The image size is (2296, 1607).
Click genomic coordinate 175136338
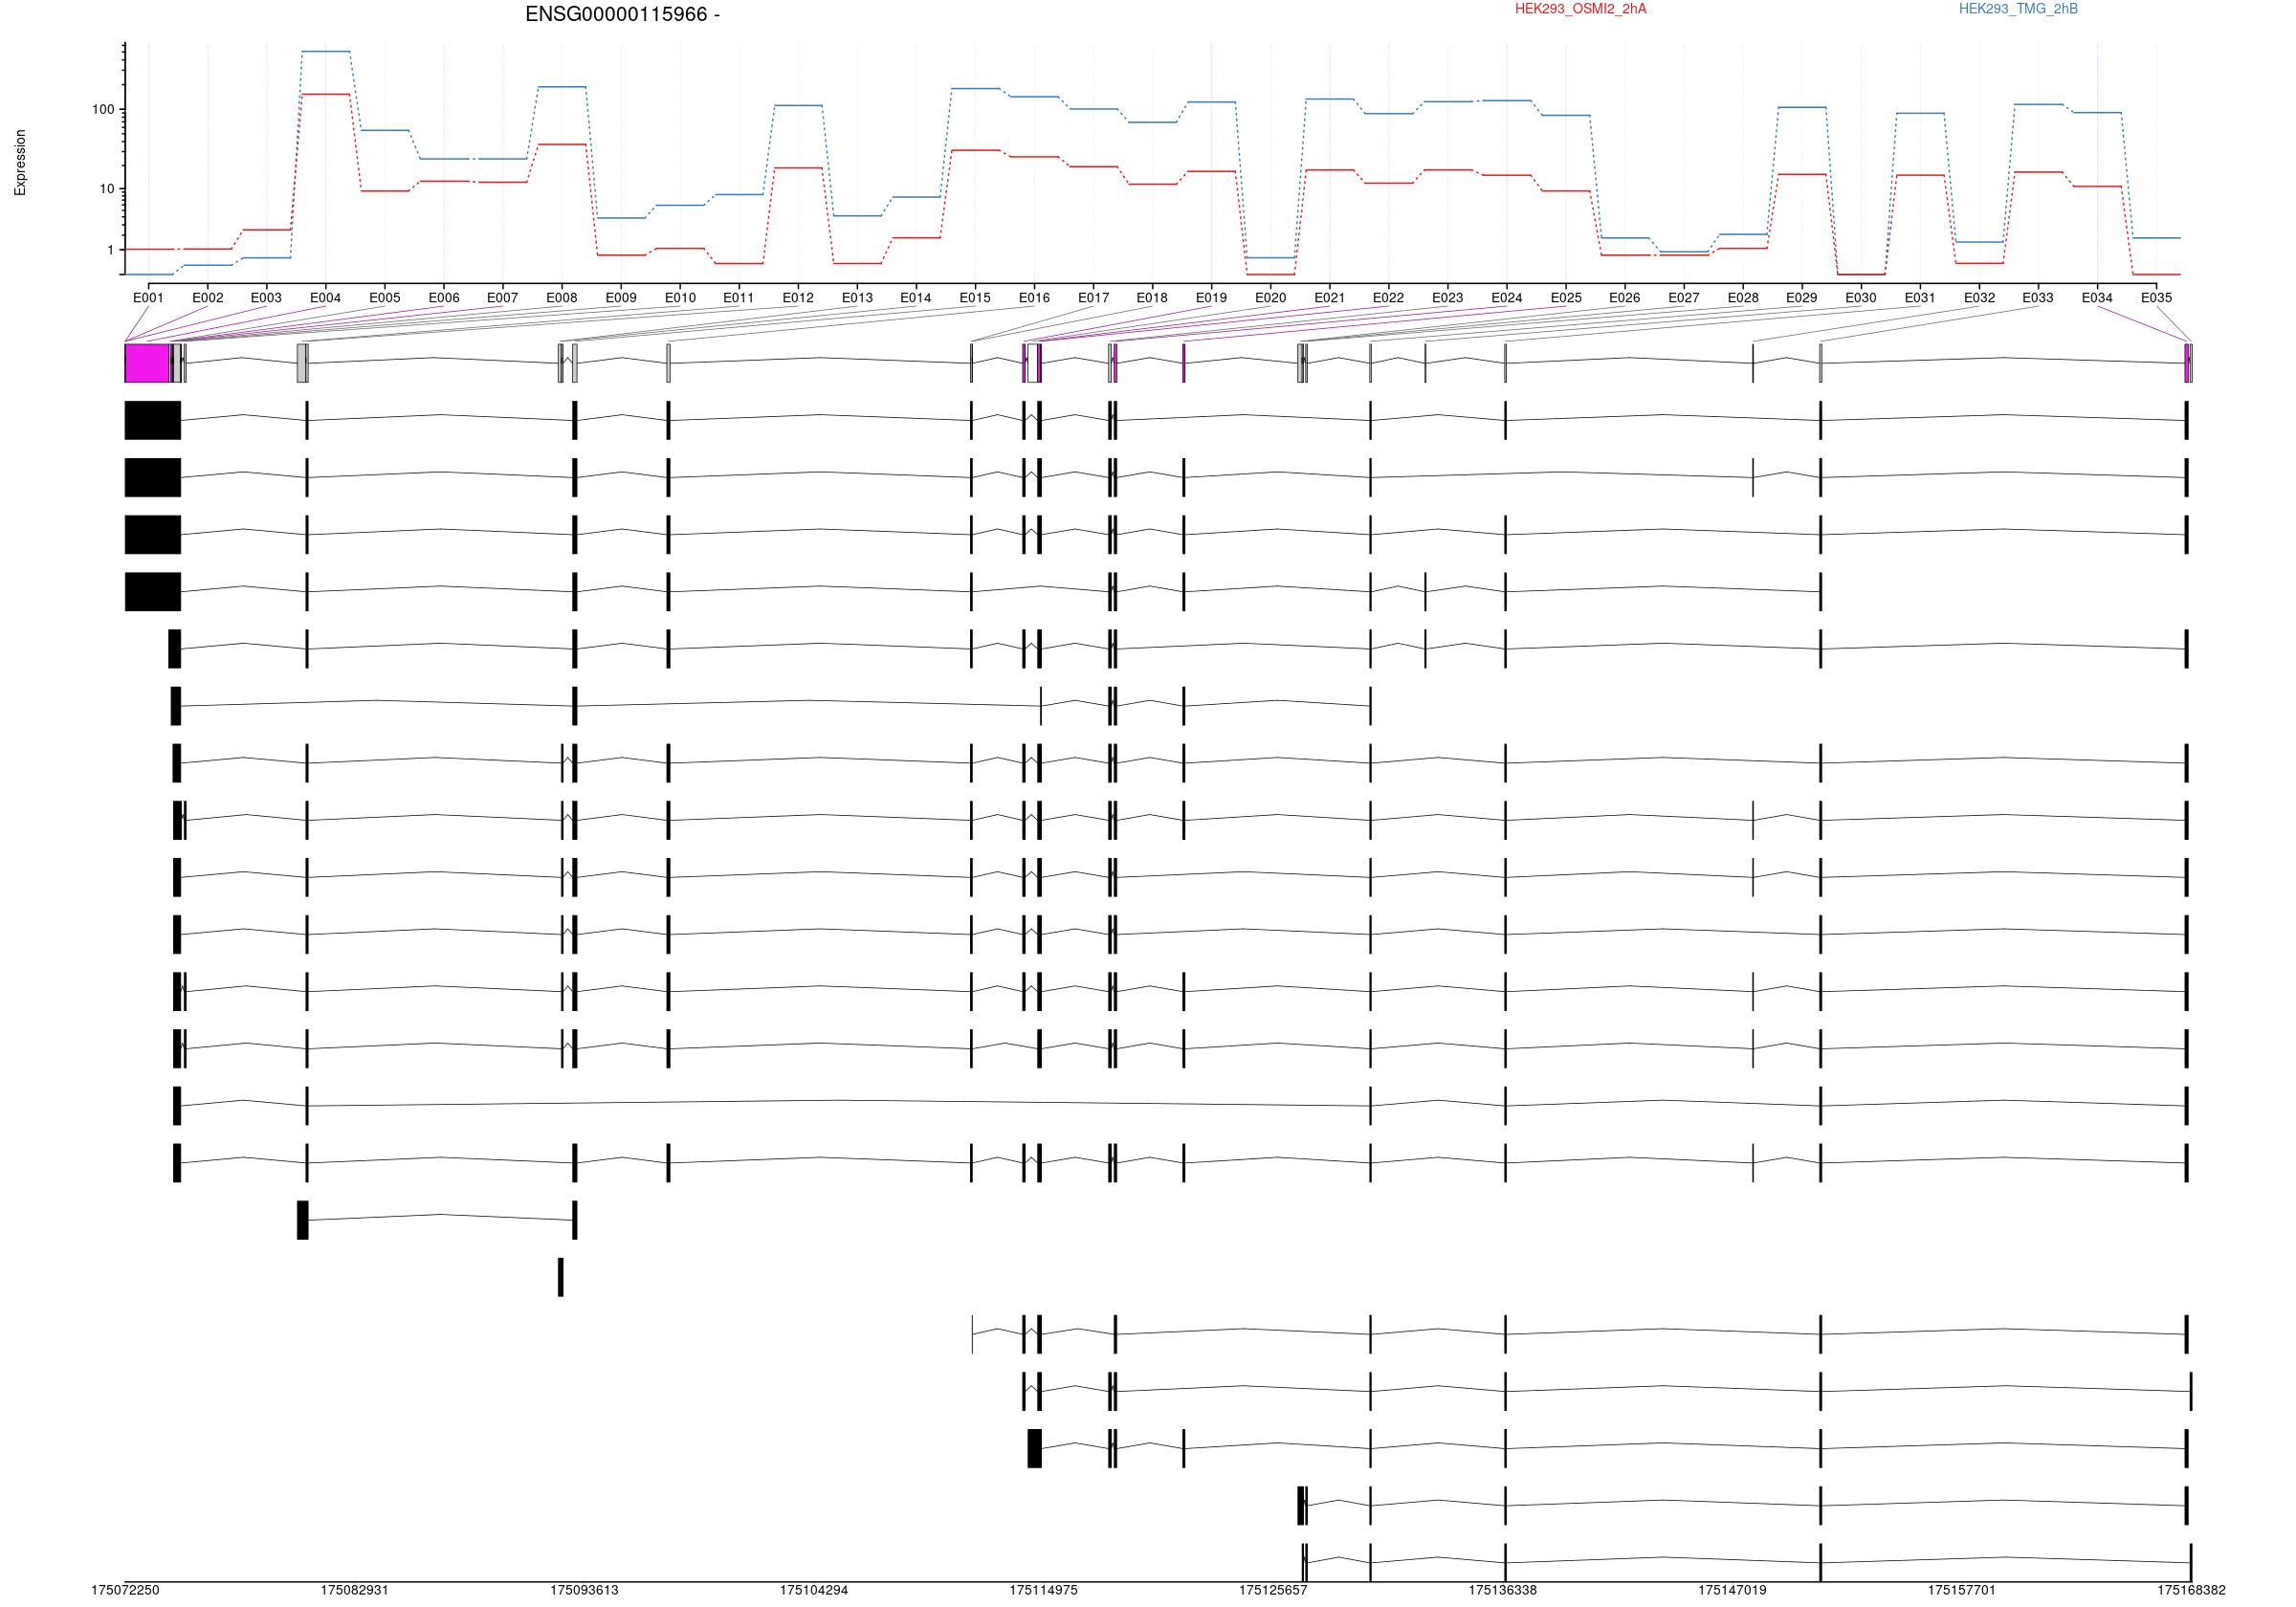tap(1502, 1590)
